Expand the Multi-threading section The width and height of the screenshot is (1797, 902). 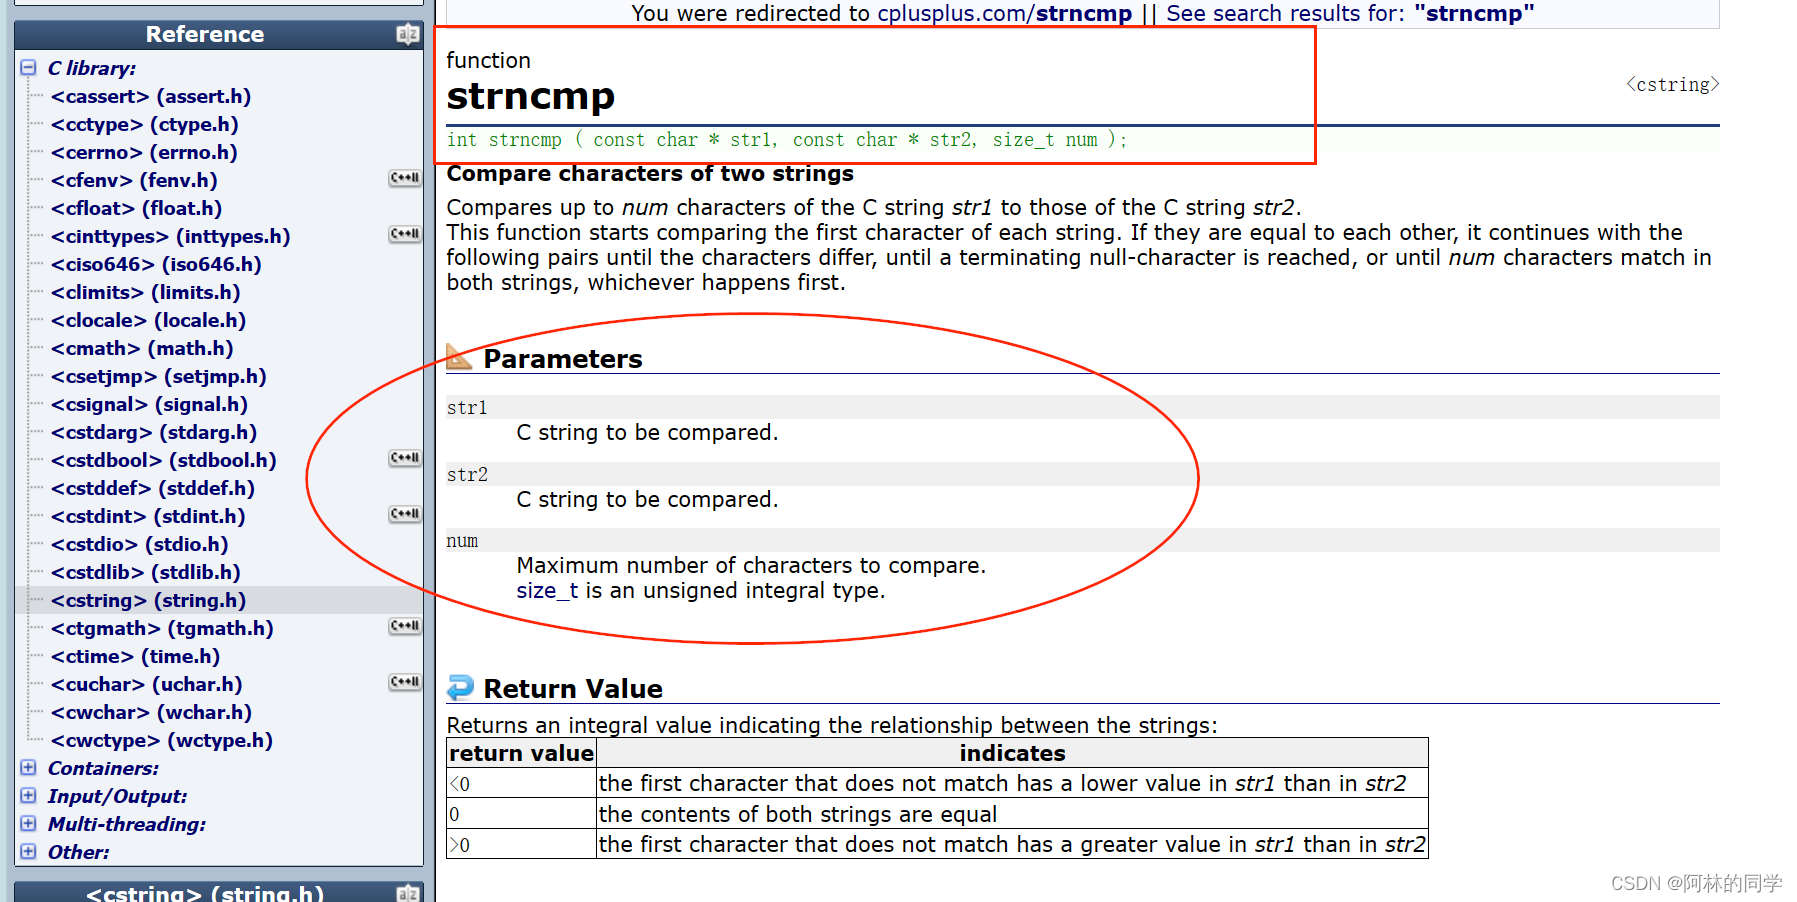(x=27, y=823)
